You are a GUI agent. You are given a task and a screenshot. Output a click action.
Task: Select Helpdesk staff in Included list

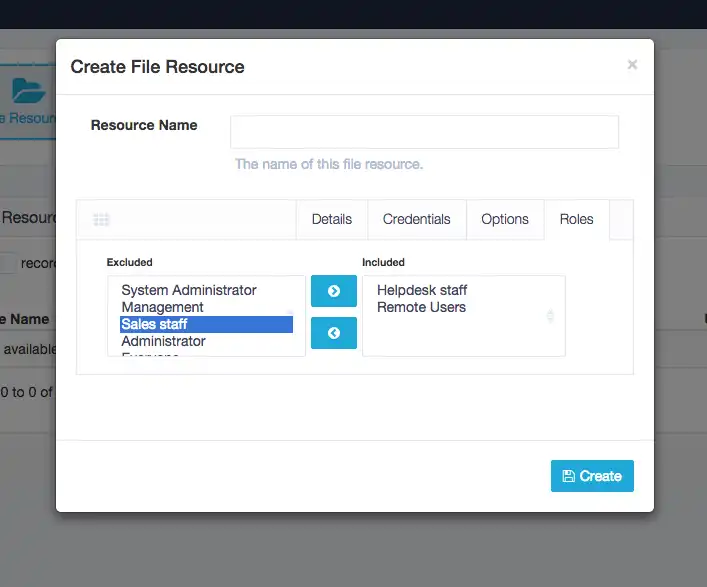422,290
